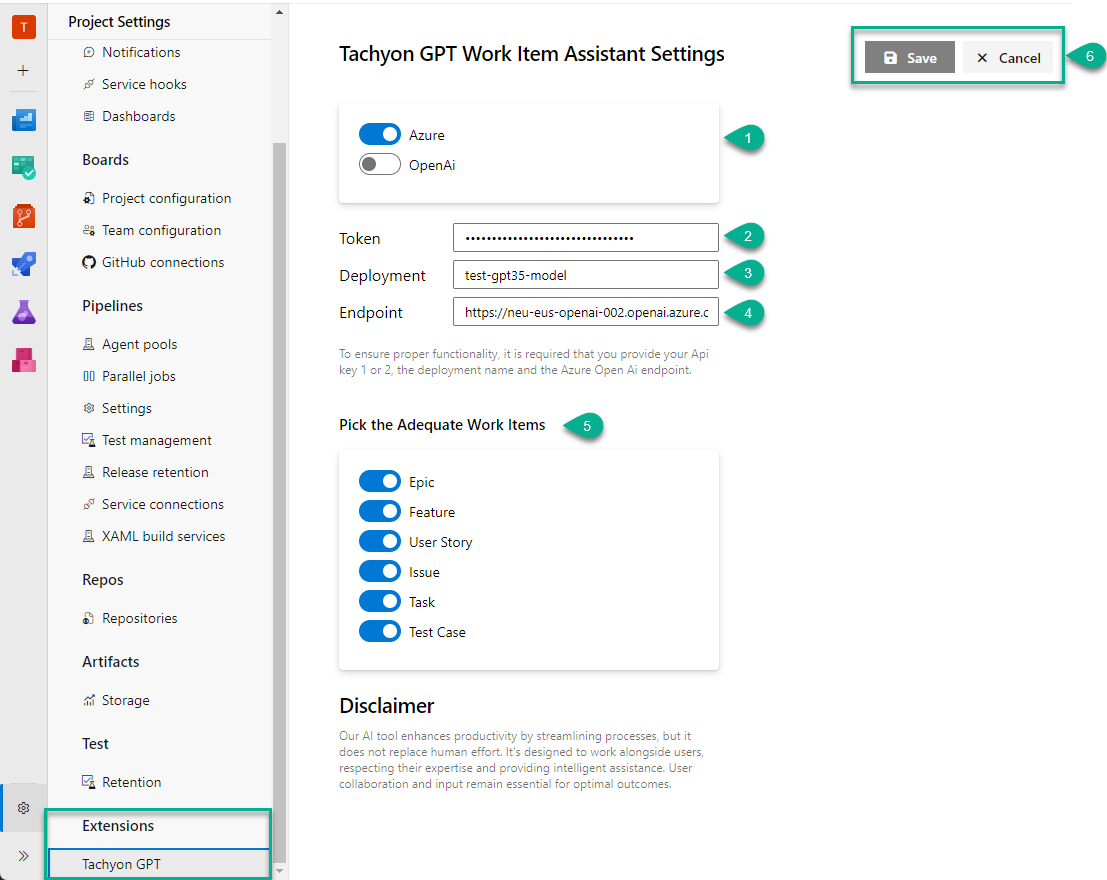Open Azure Boards from left rail
Image resolution: width=1107 pixels, height=880 pixels.
pos(24,168)
